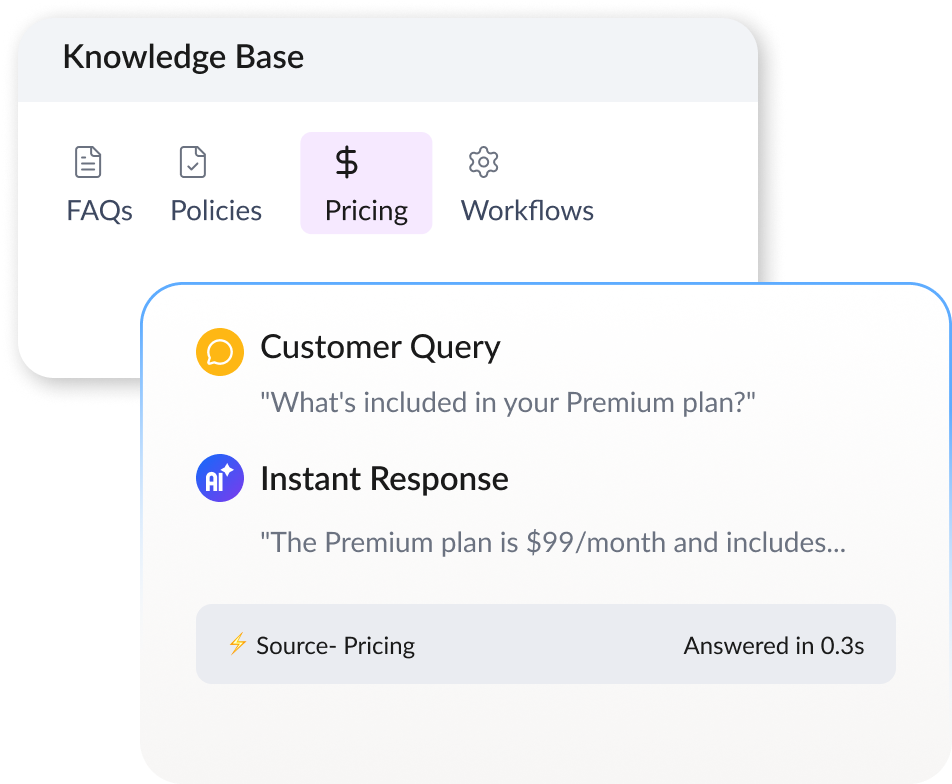
Task: Click the Answered in 0.3s label
Action: tap(774, 646)
